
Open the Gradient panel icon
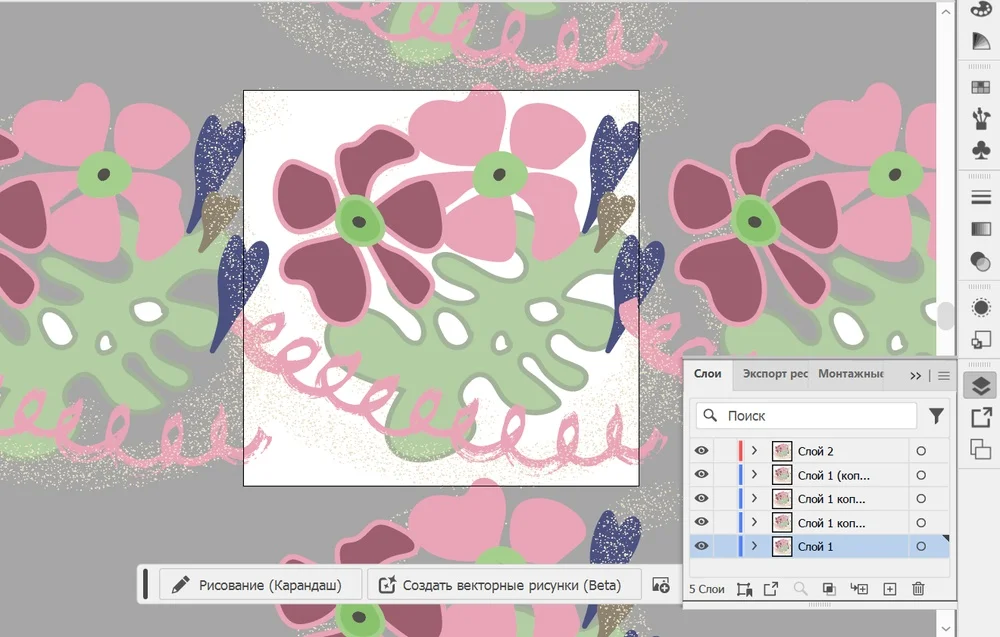pos(980,230)
